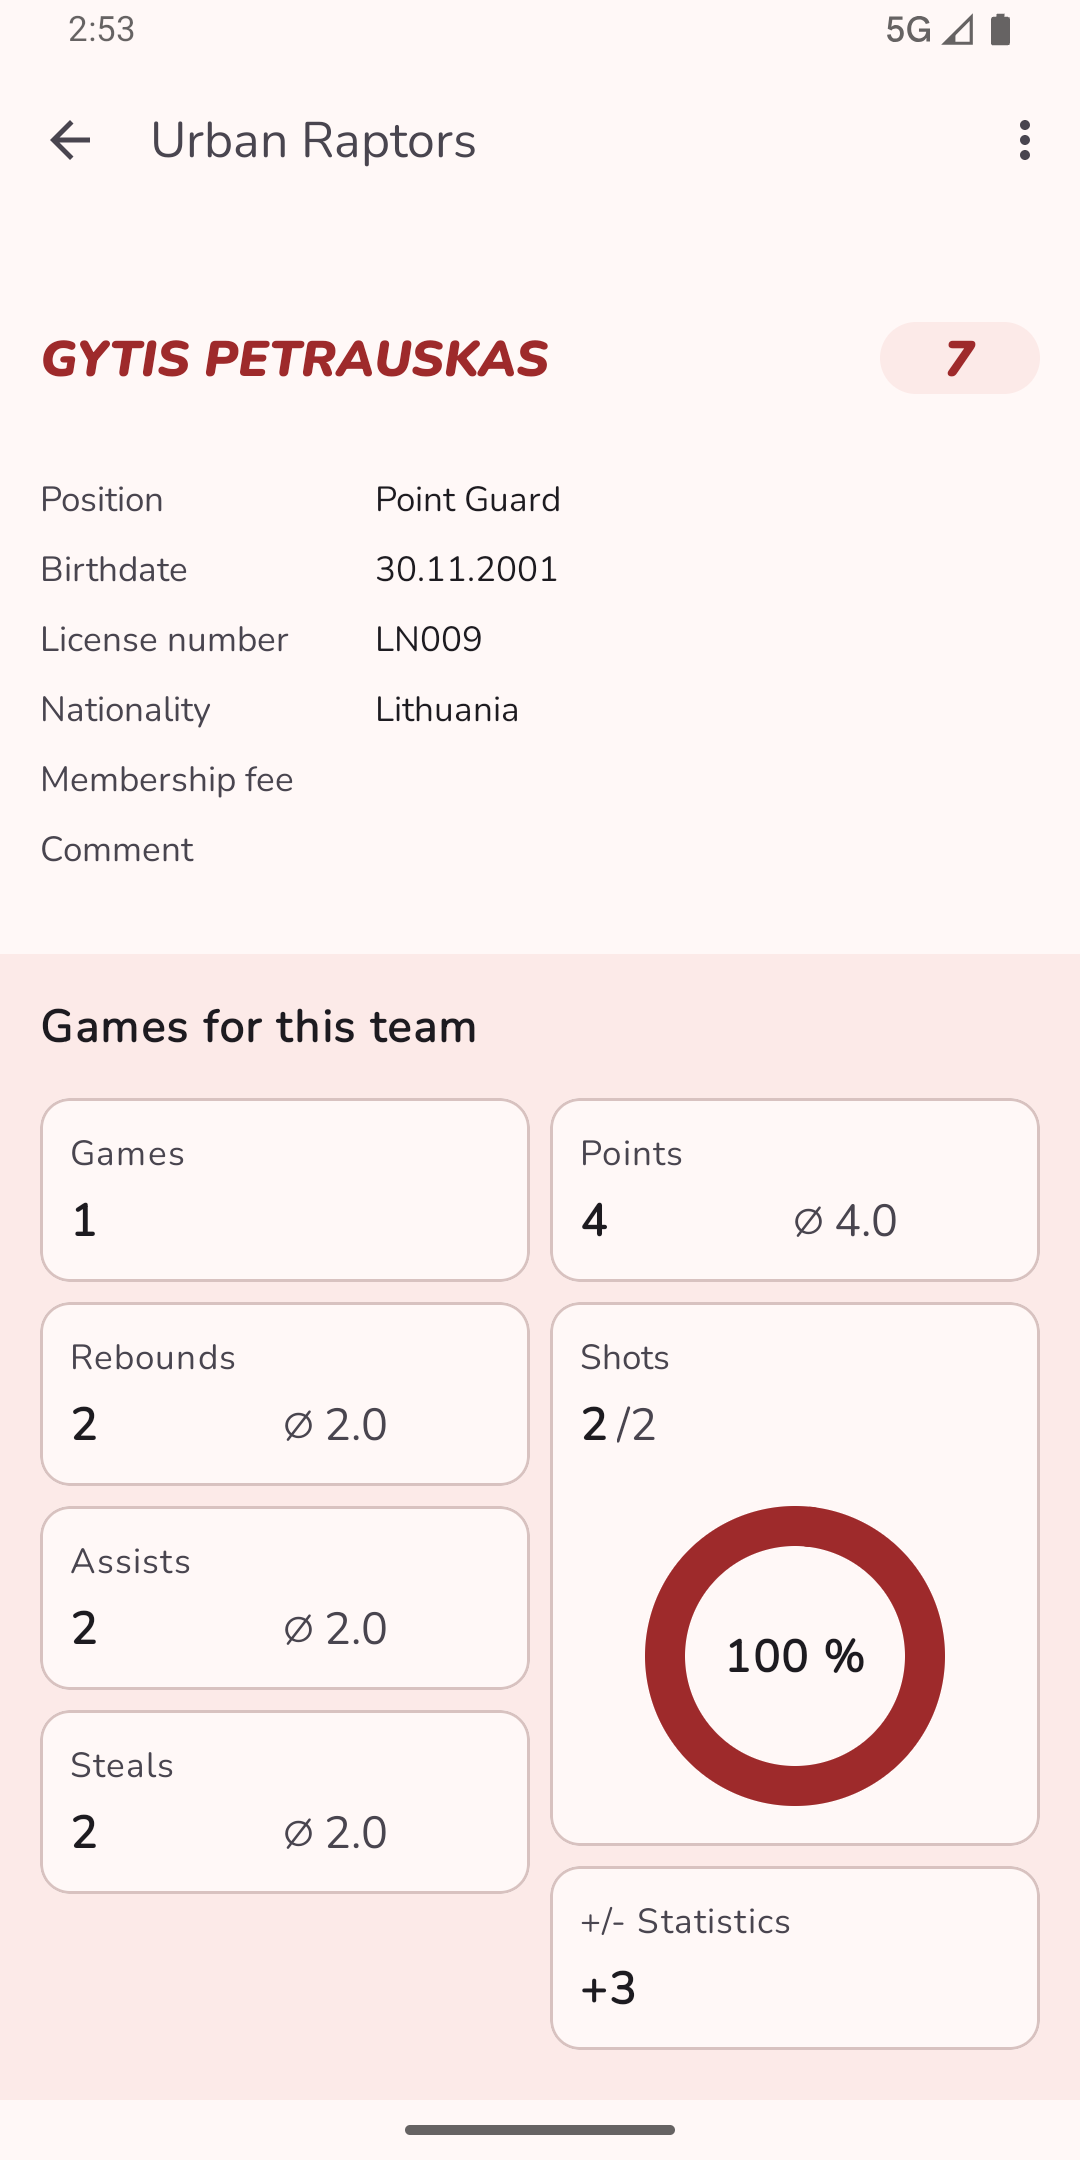This screenshot has height=2160, width=1080.
Task: Tap jersey number 7 badge
Action: [959, 358]
